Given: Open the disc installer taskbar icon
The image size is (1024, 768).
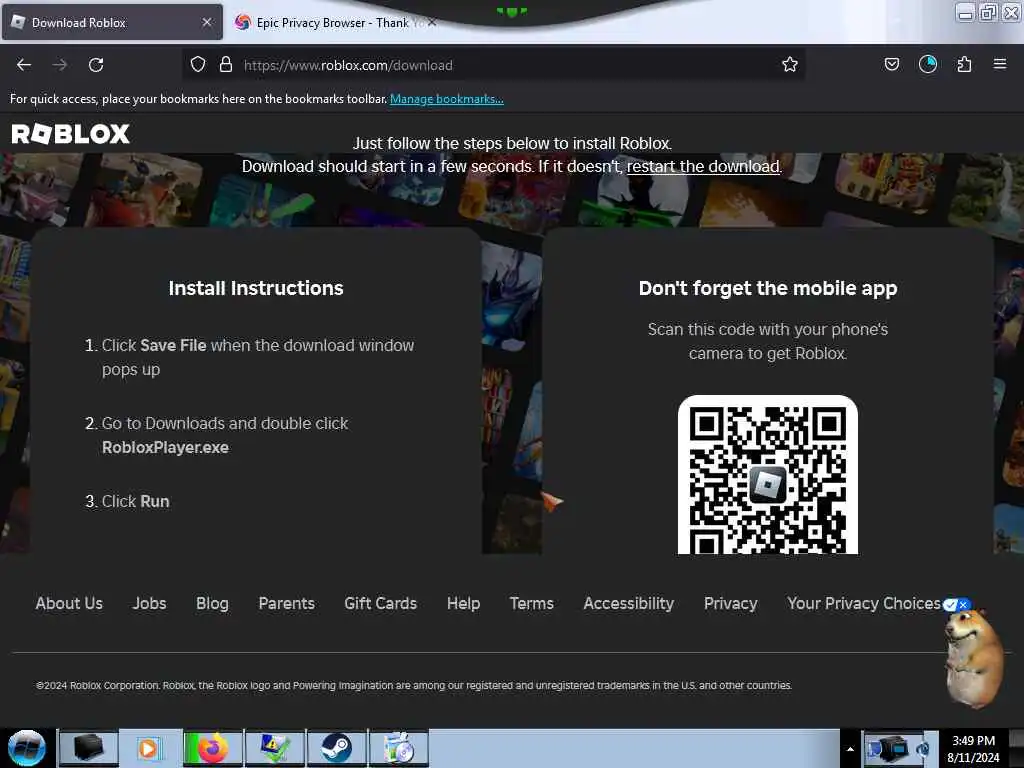Looking at the screenshot, I should [x=399, y=748].
